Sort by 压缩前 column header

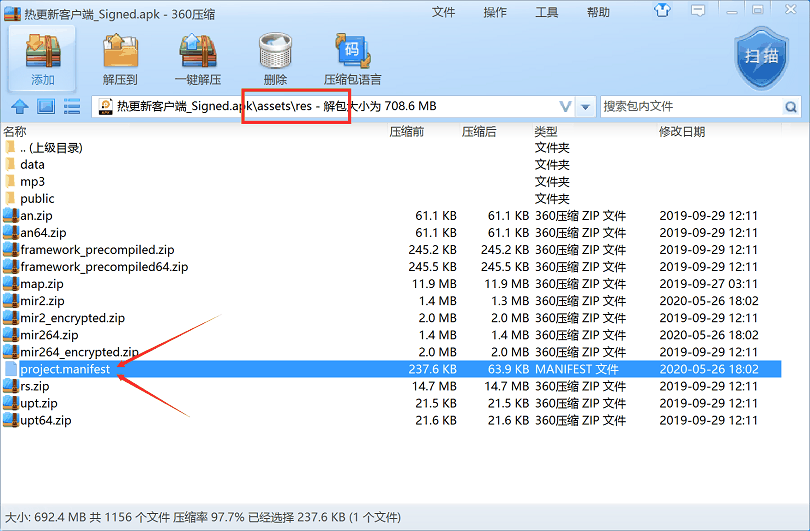pos(407,132)
